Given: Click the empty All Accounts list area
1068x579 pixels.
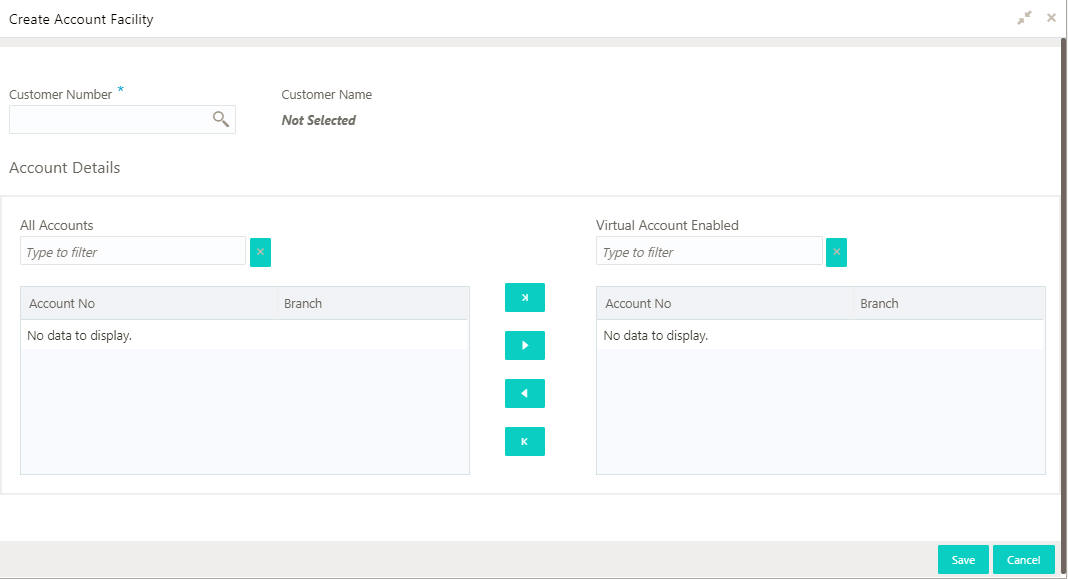Looking at the screenshot, I should pyautogui.click(x=245, y=411).
